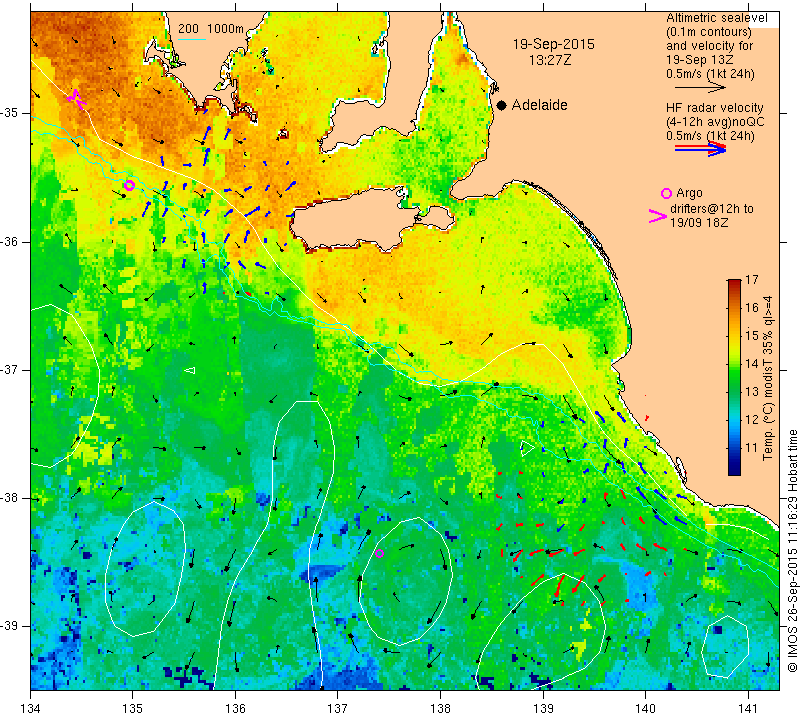Click the 'Altimetric sealevel' legend heading
The width and height of the screenshot is (800, 720).
tap(716, 18)
